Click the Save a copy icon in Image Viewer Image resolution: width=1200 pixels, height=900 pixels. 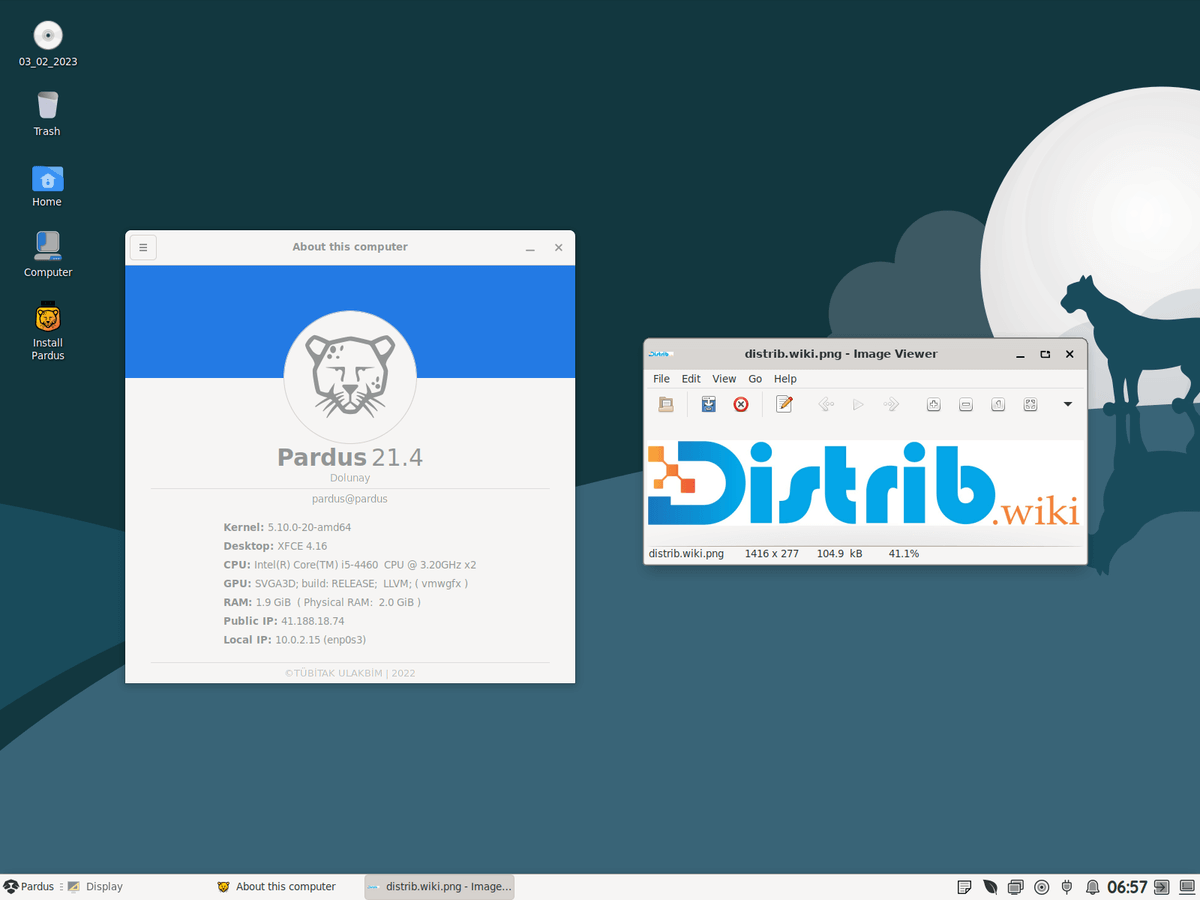(x=708, y=404)
